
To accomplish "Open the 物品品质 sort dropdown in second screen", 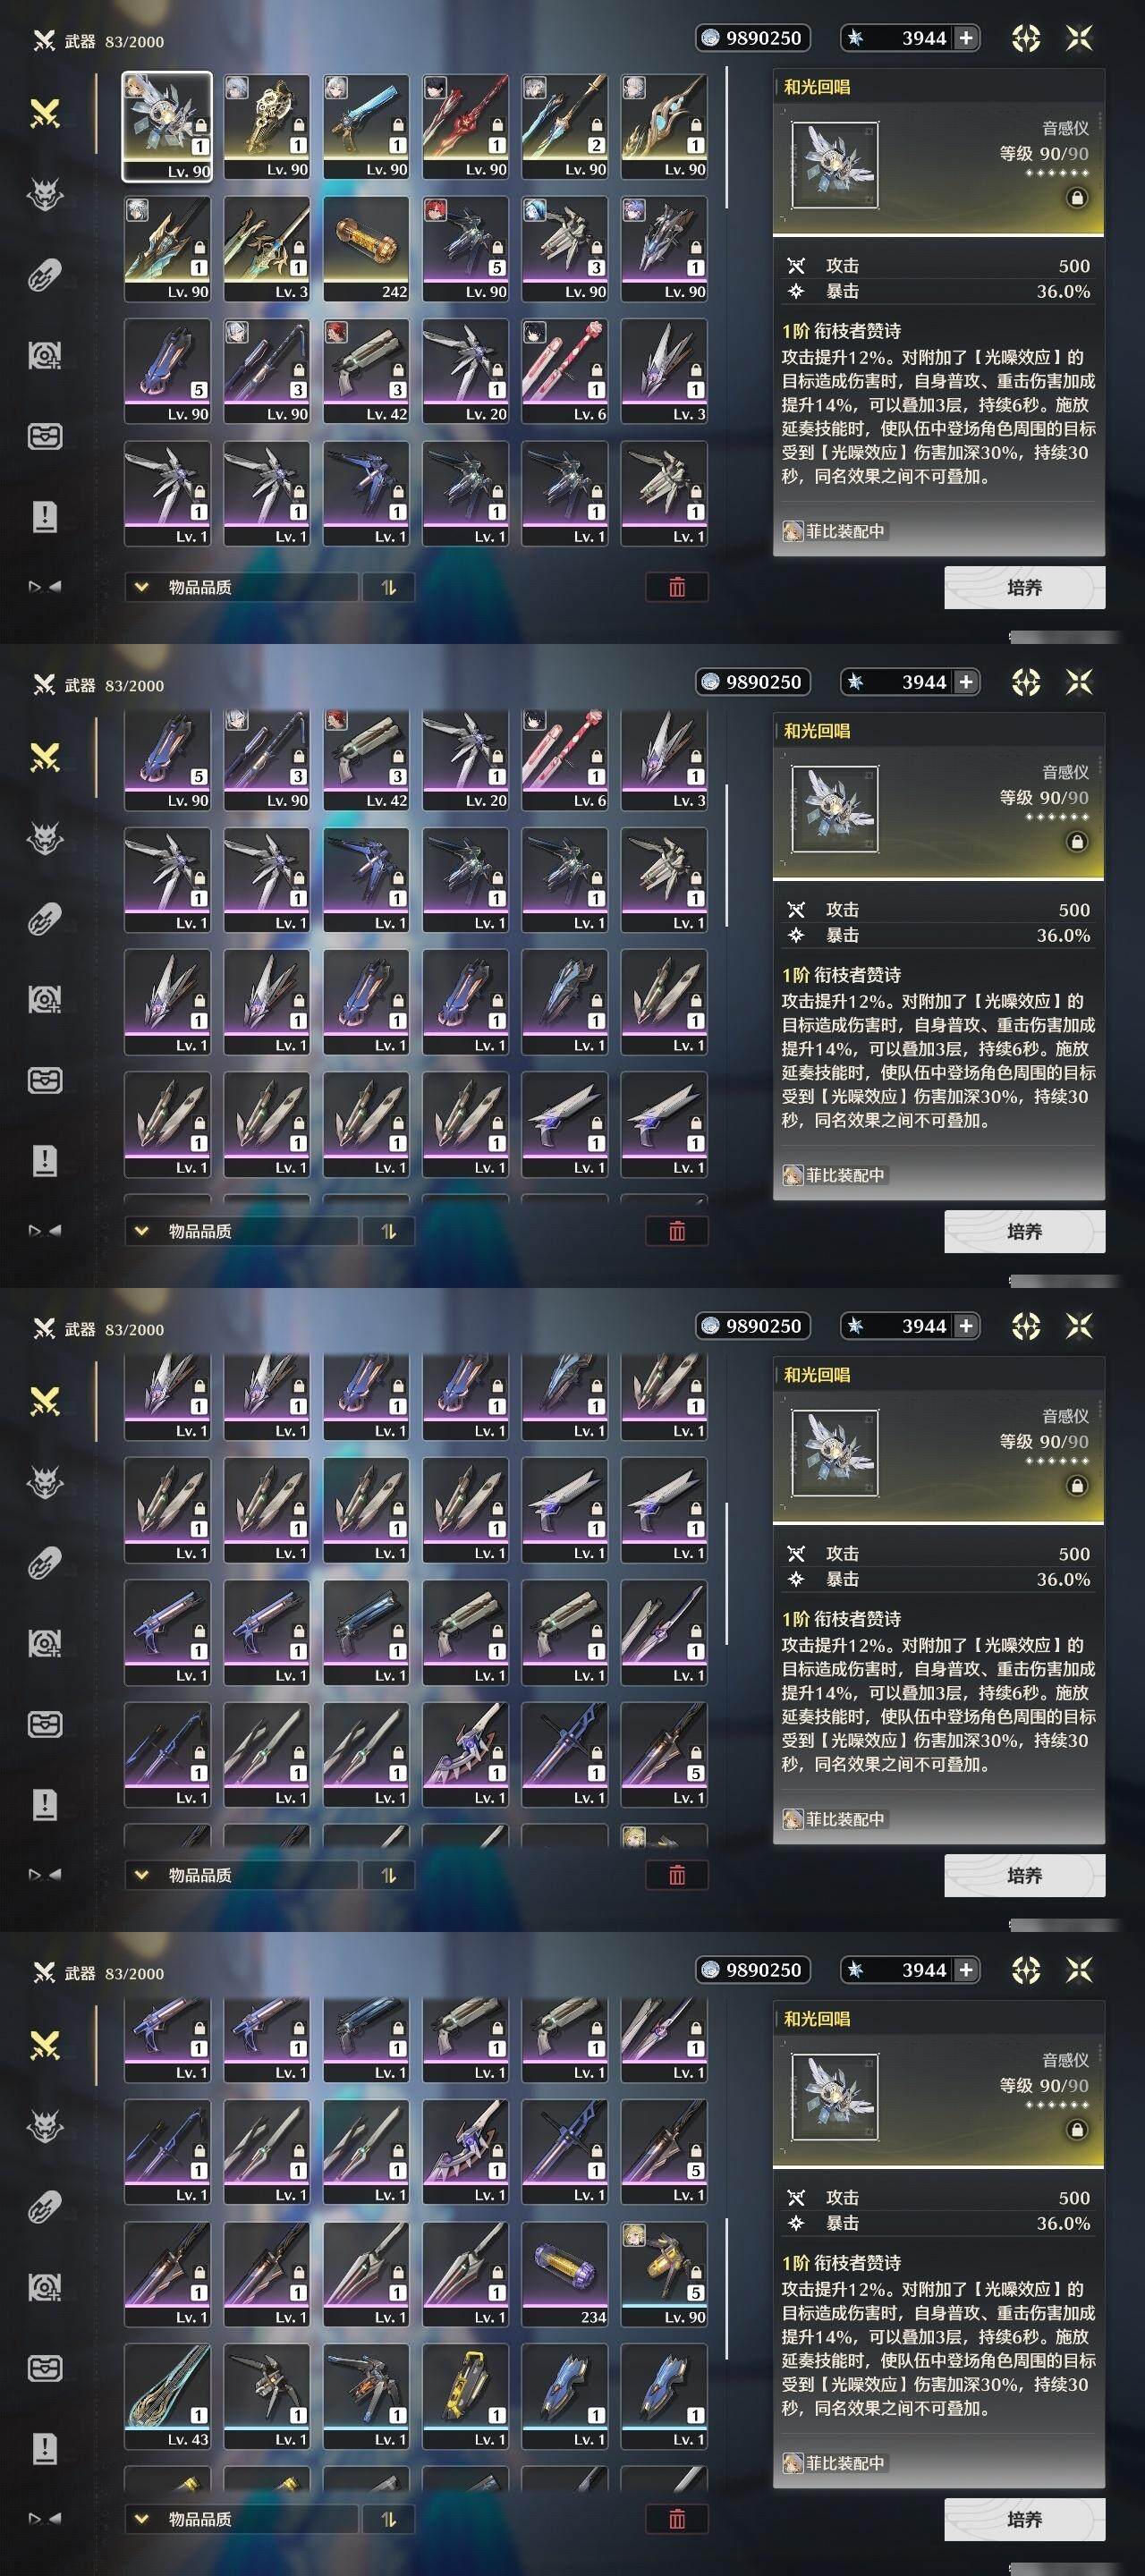I will [x=240, y=1231].
